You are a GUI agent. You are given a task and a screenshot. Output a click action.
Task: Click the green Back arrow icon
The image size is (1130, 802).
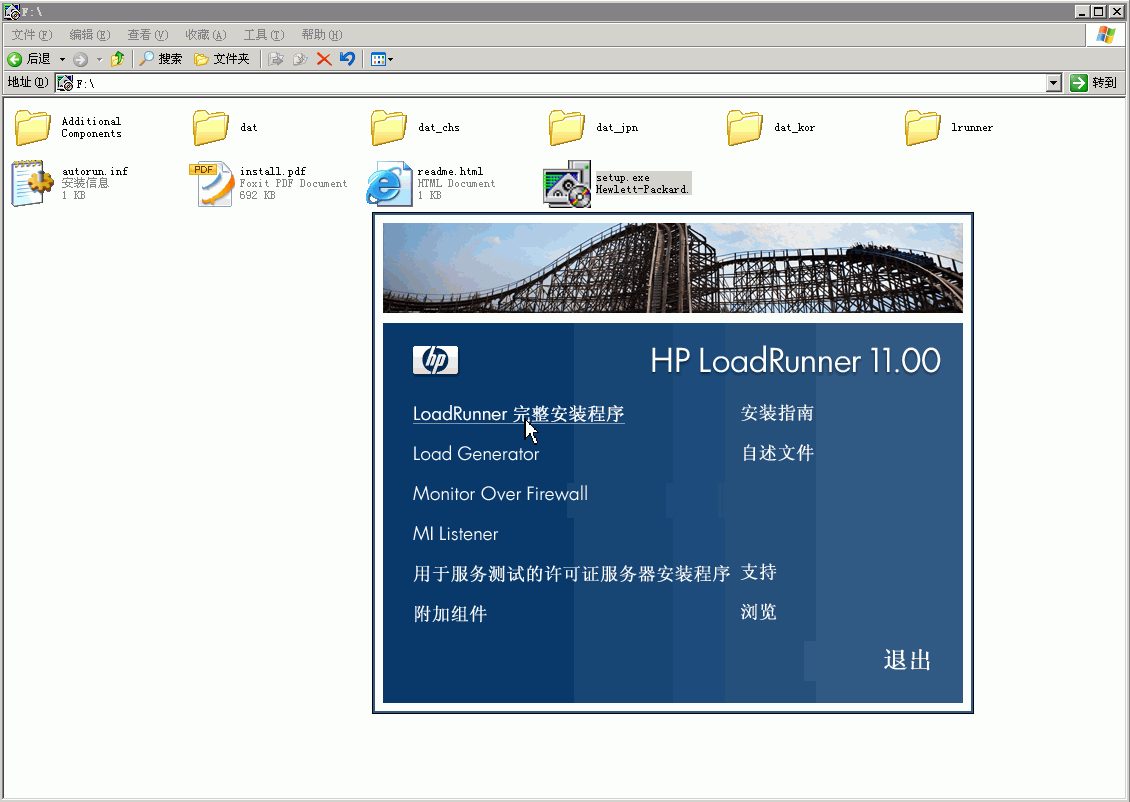point(14,59)
